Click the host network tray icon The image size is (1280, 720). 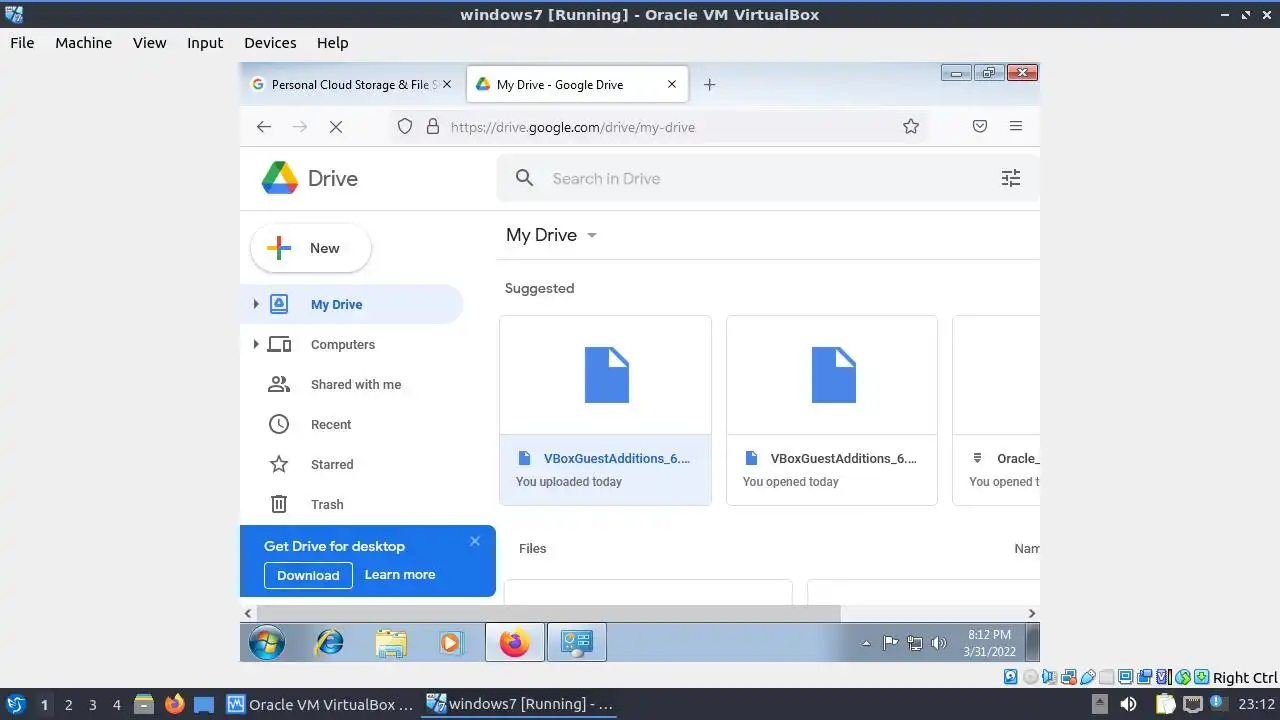[x=1194, y=704]
